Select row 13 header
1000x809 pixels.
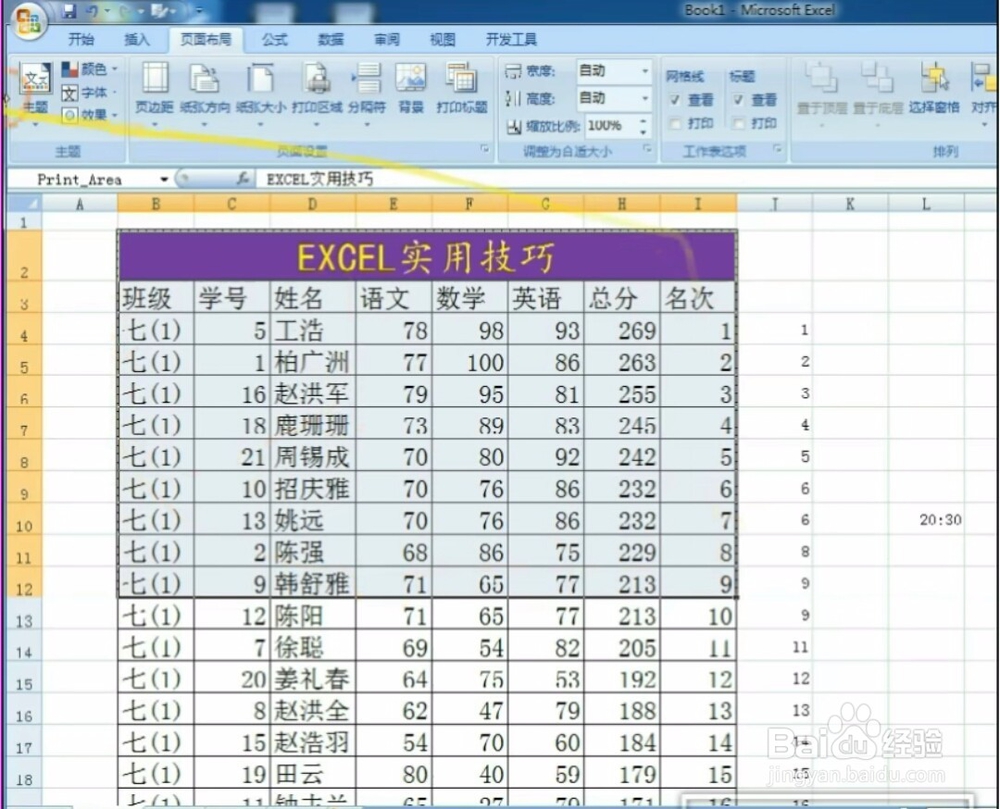coord(24,613)
